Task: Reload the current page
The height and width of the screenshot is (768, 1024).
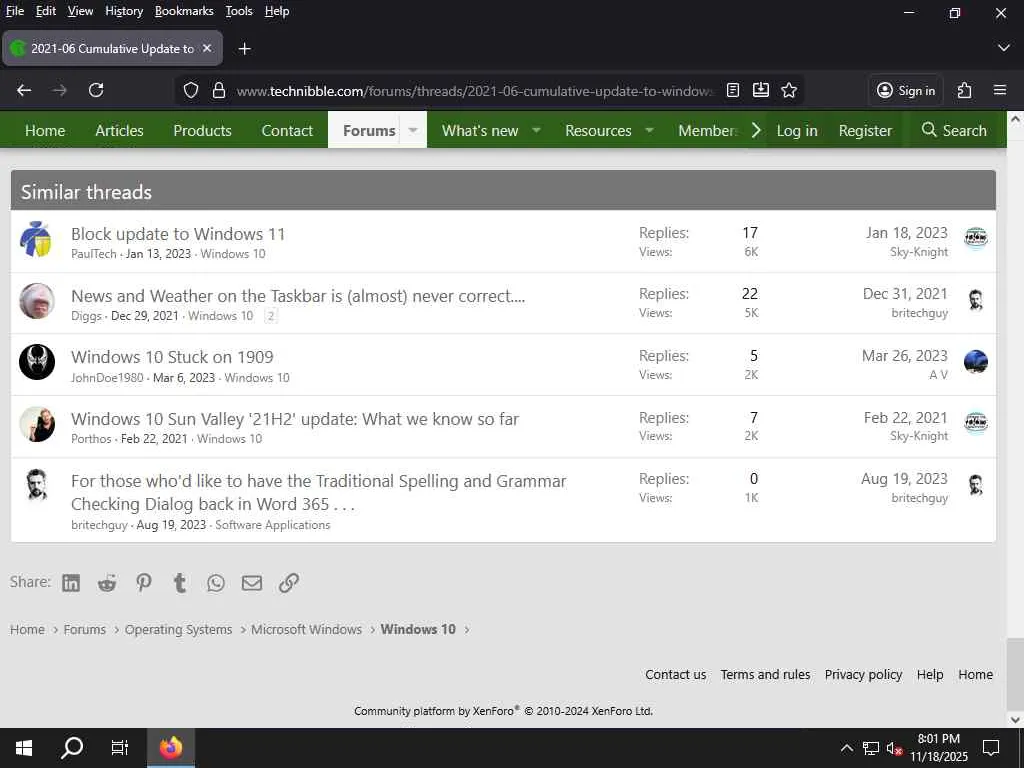Action: click(x=96, y=90)
